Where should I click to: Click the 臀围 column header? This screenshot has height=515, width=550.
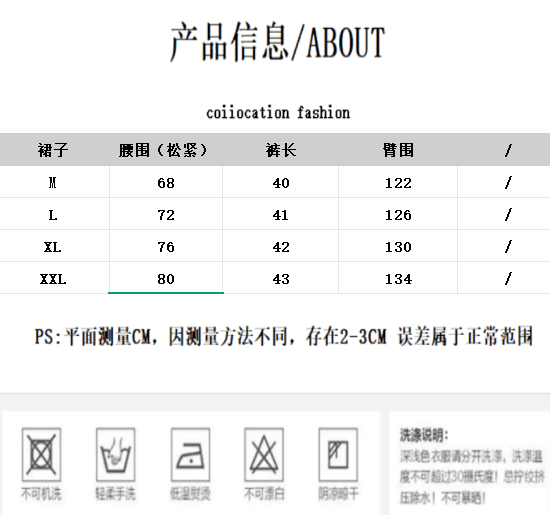(398, 150)
